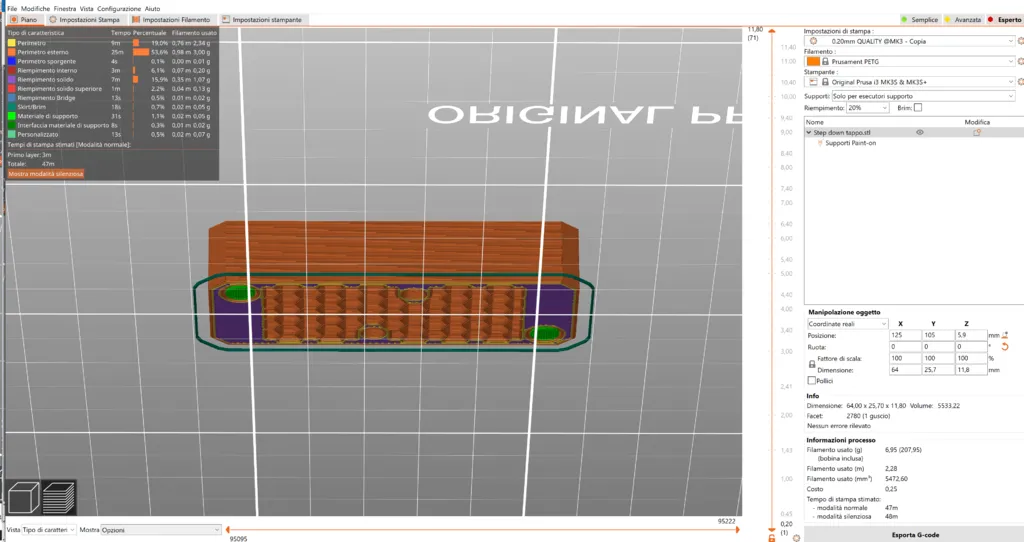
Task: Select the layers preview view icon
Action: (x=59, y=497)
